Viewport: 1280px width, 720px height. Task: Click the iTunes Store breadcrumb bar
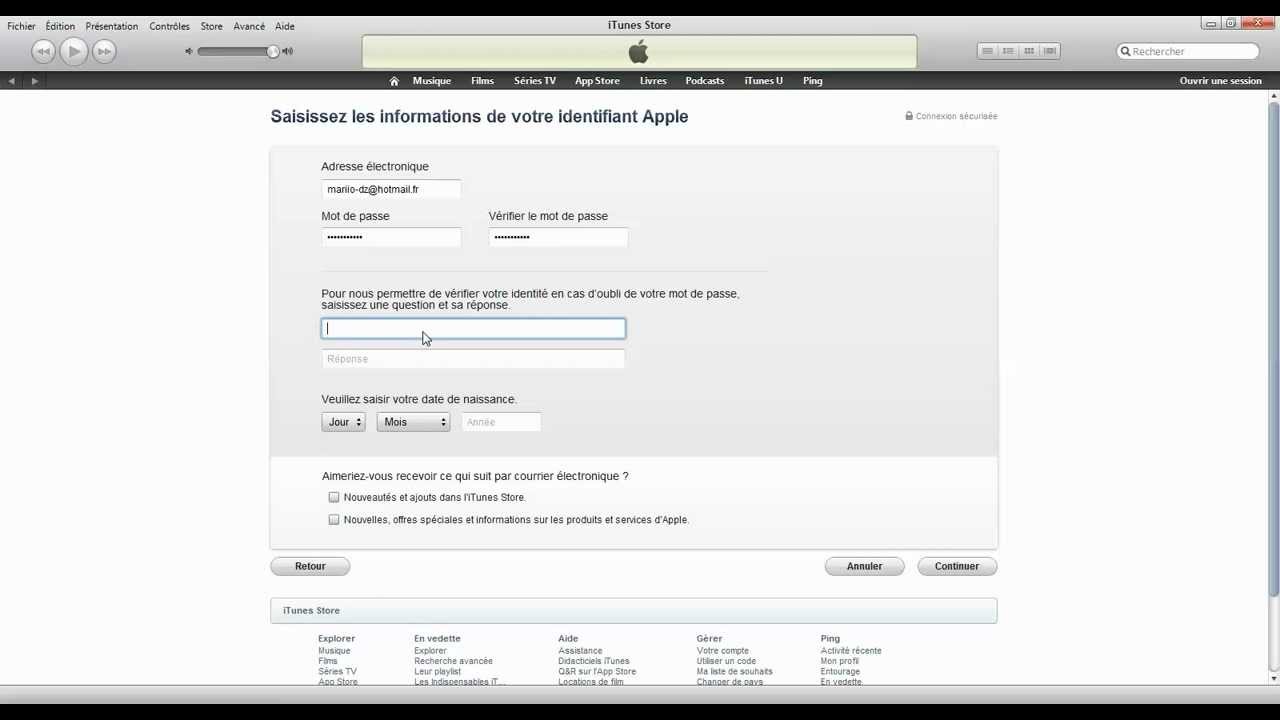pyautogui.click(x=633, y=610)
